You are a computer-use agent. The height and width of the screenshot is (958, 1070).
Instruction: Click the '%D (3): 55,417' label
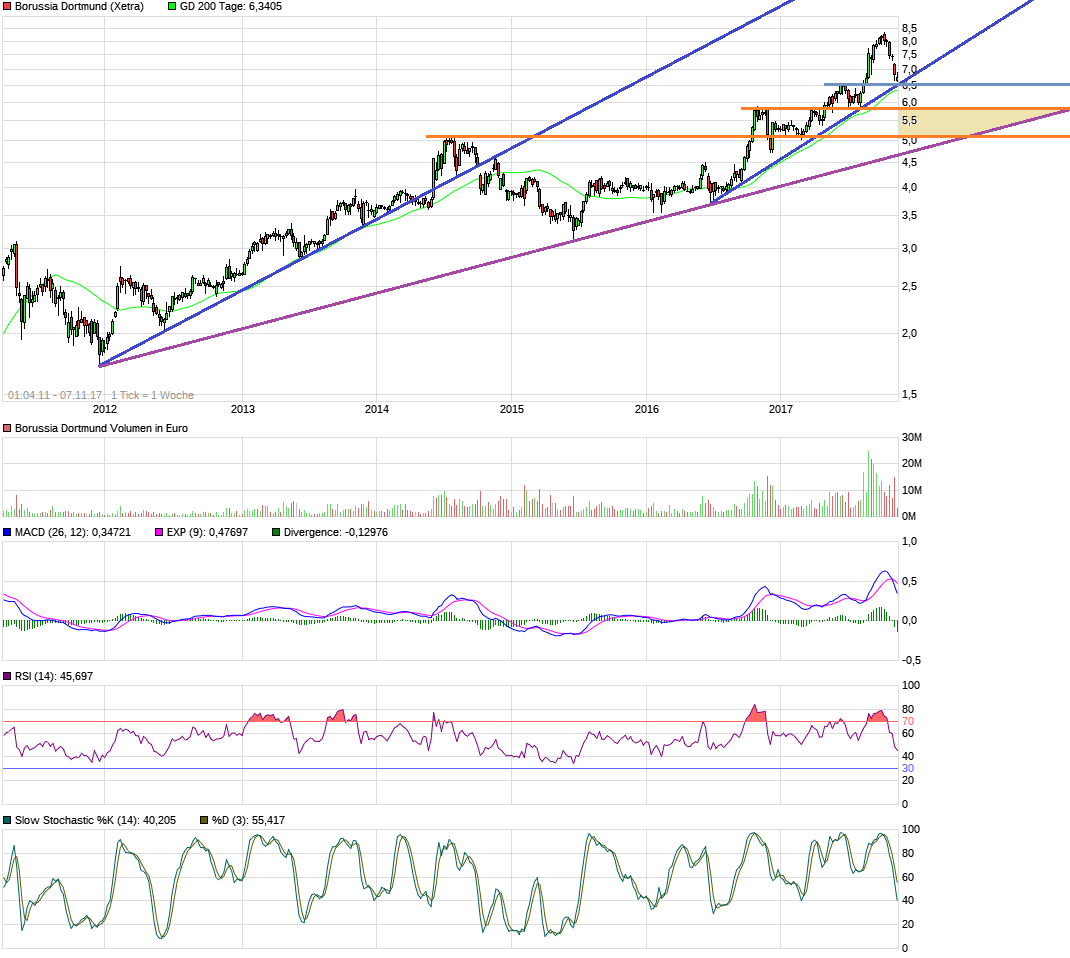(x=248, y=820)
